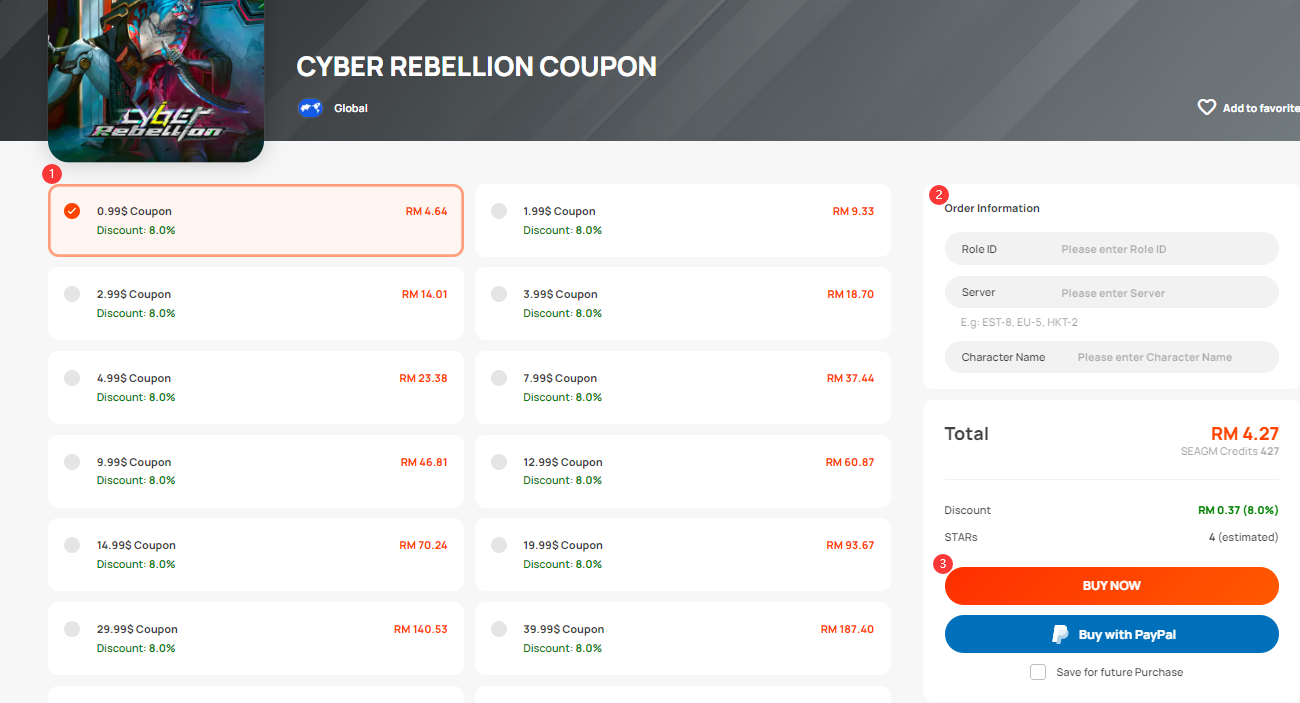Enable Save for future Purchase checkbox

pos(1038,672)
